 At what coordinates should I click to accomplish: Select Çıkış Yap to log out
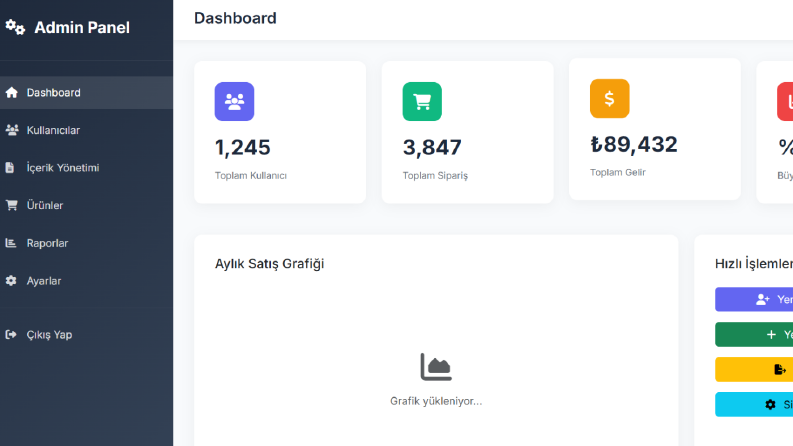point(86,334)
